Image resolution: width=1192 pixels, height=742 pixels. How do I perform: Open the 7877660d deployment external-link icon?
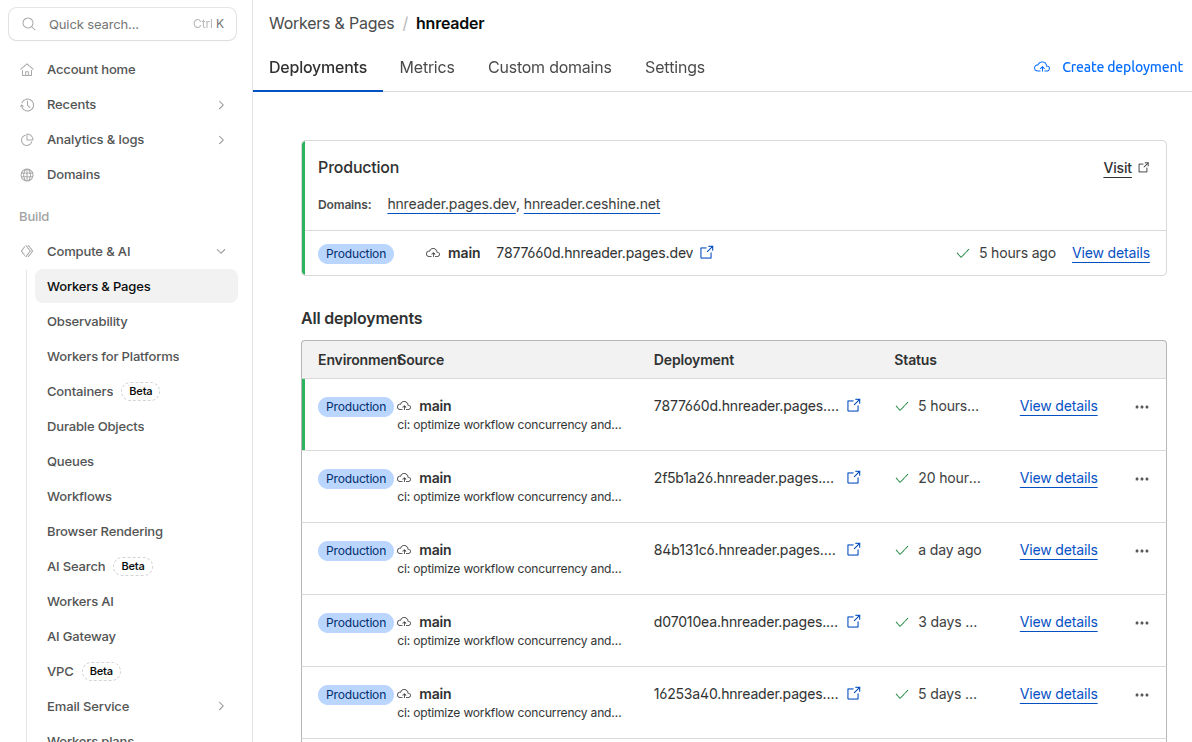tap(707, 253)
